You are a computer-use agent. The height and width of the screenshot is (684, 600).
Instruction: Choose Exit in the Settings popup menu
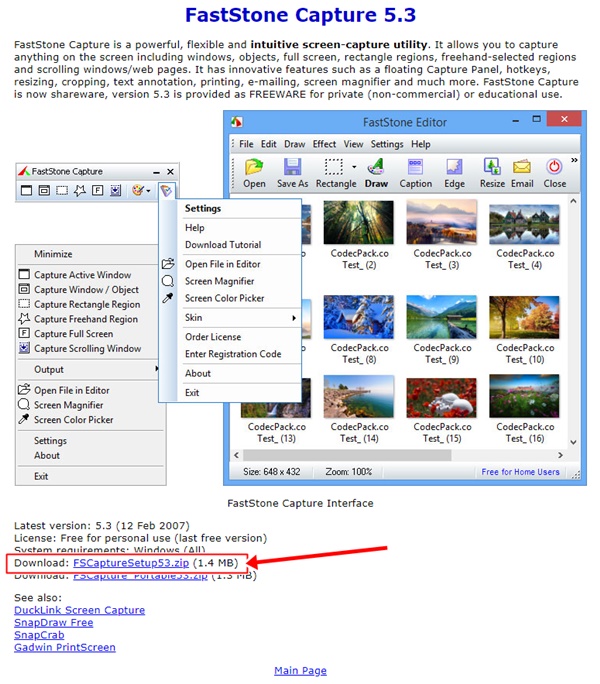[192, 393]
